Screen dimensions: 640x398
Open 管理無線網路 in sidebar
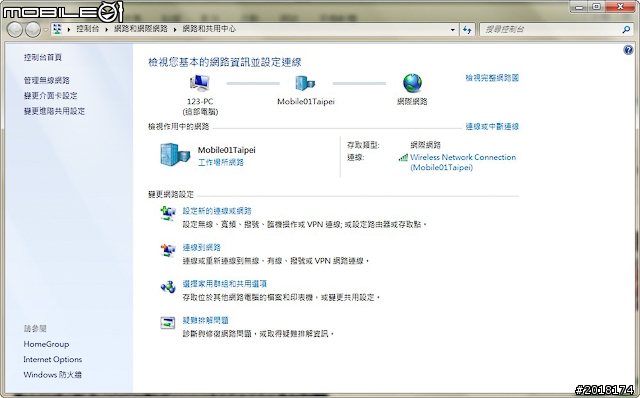[x=47, y=80]
